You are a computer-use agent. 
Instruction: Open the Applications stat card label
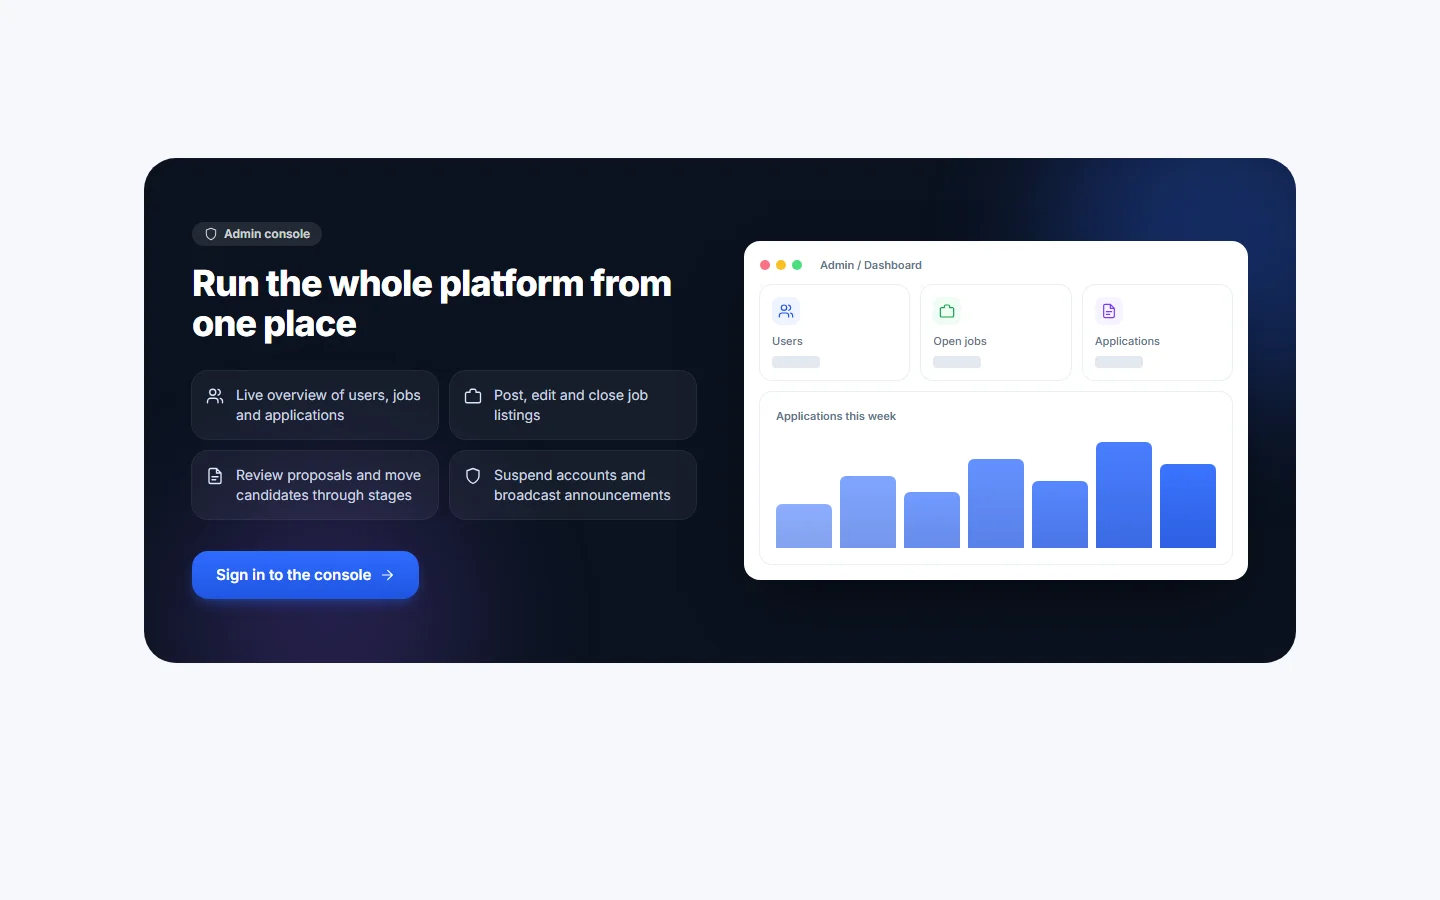[x=1127, y=341]
